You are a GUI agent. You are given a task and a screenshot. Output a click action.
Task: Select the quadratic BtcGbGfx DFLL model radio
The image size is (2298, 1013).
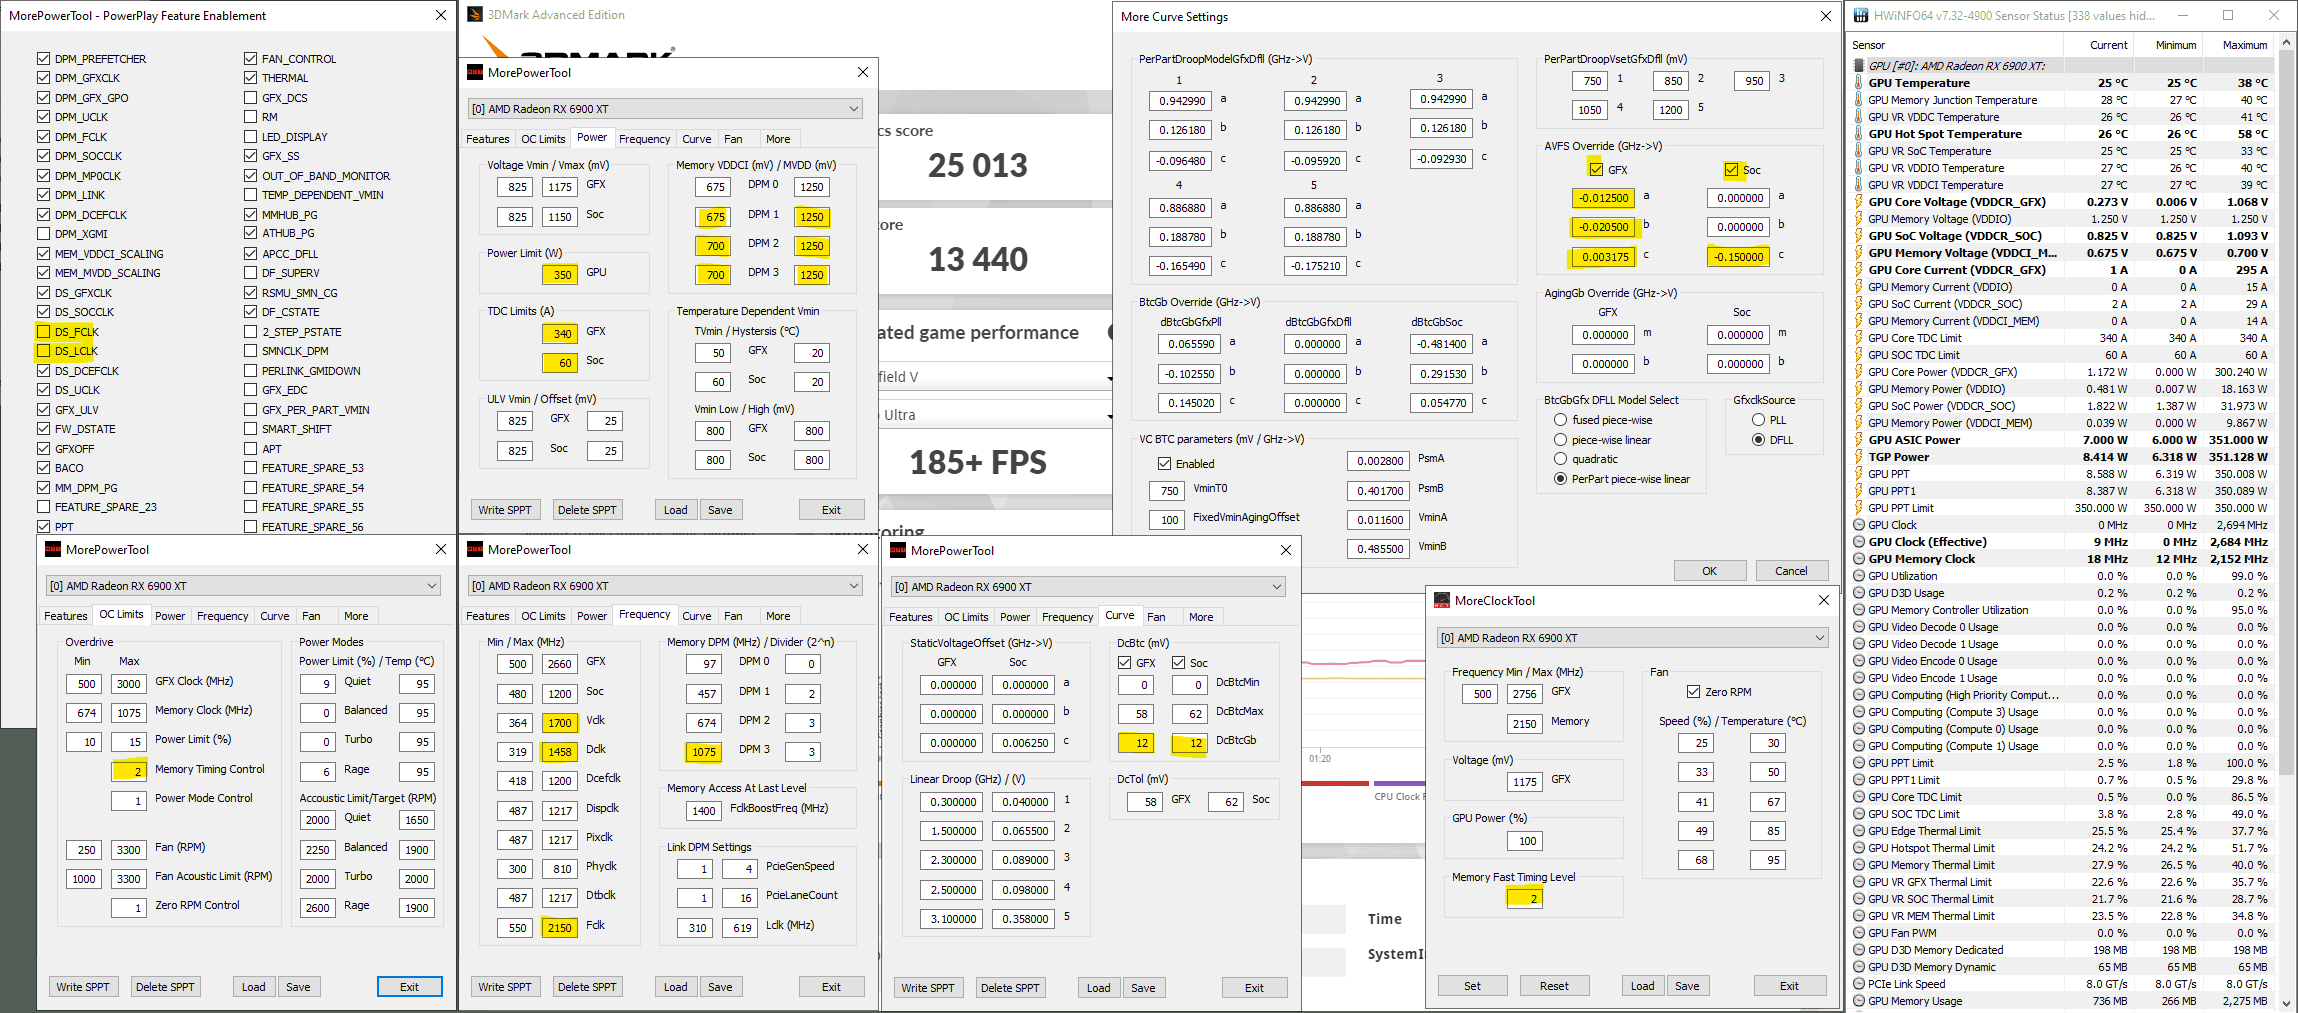pos(1560,459)
